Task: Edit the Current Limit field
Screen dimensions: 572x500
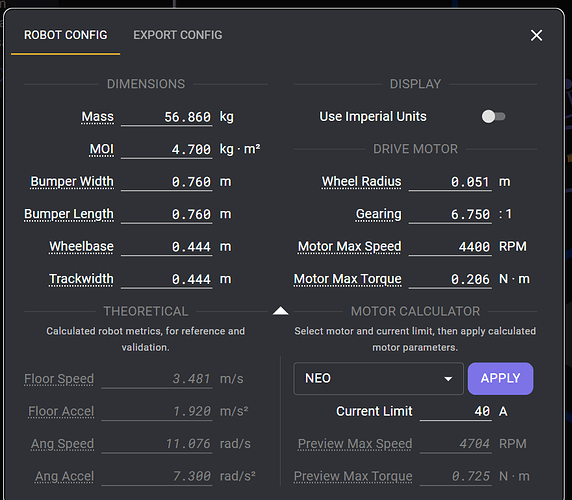Action: tap(456, 411)
